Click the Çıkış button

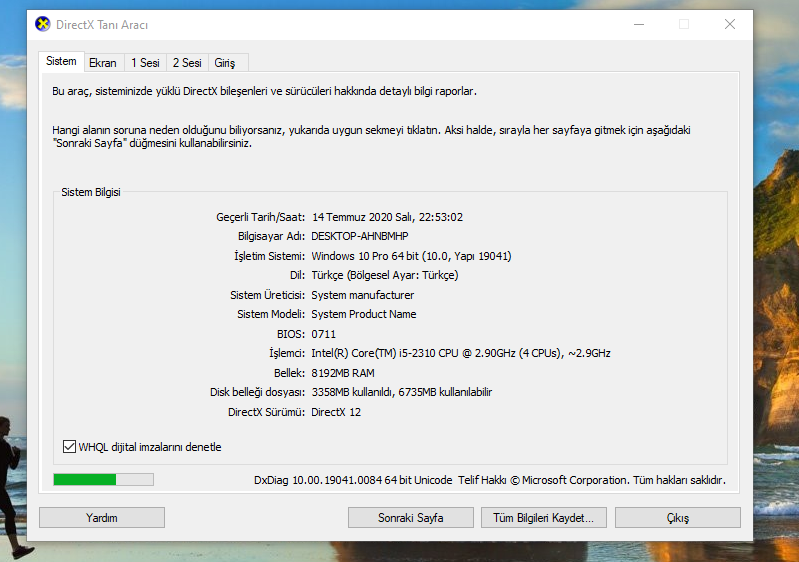coord(678,518)
